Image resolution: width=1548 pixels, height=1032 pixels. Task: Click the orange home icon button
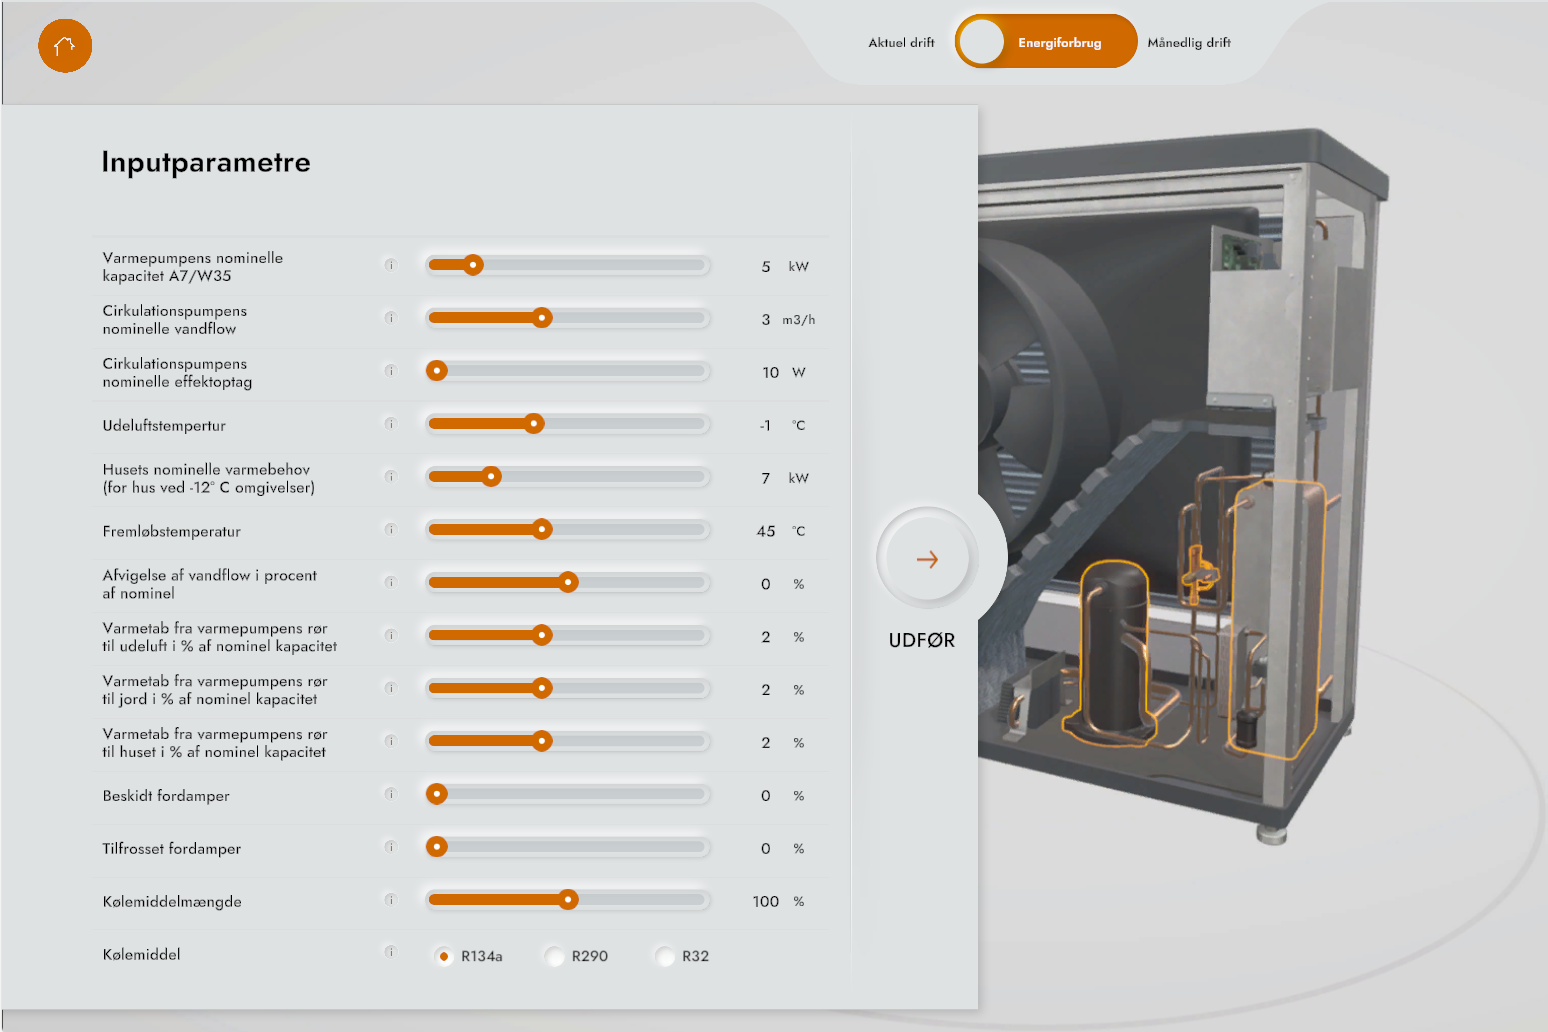click(65, 46)
